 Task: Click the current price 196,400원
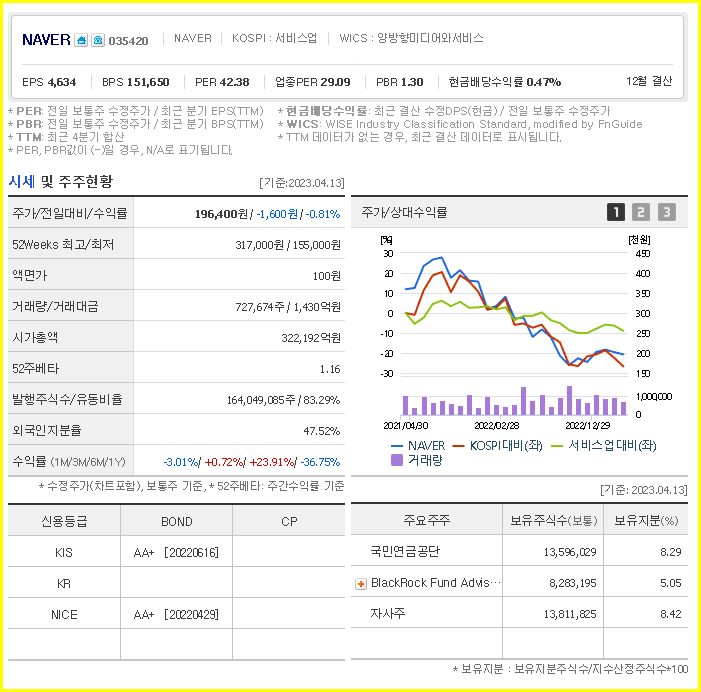point(221,214)
